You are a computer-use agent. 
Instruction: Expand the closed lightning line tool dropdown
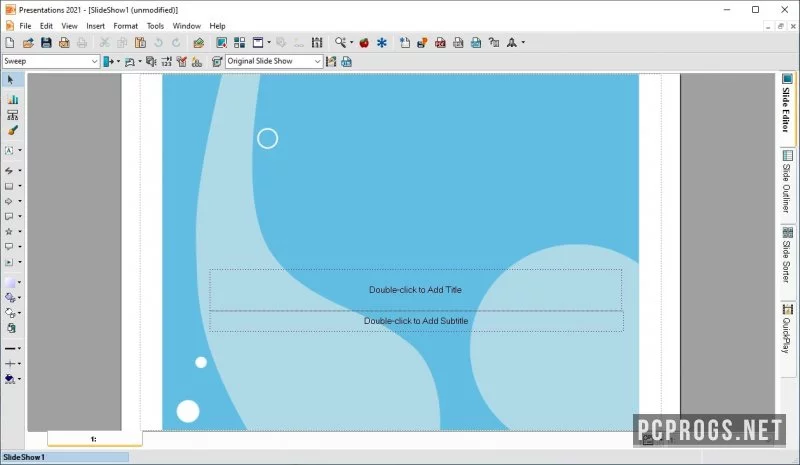(20, 170)
